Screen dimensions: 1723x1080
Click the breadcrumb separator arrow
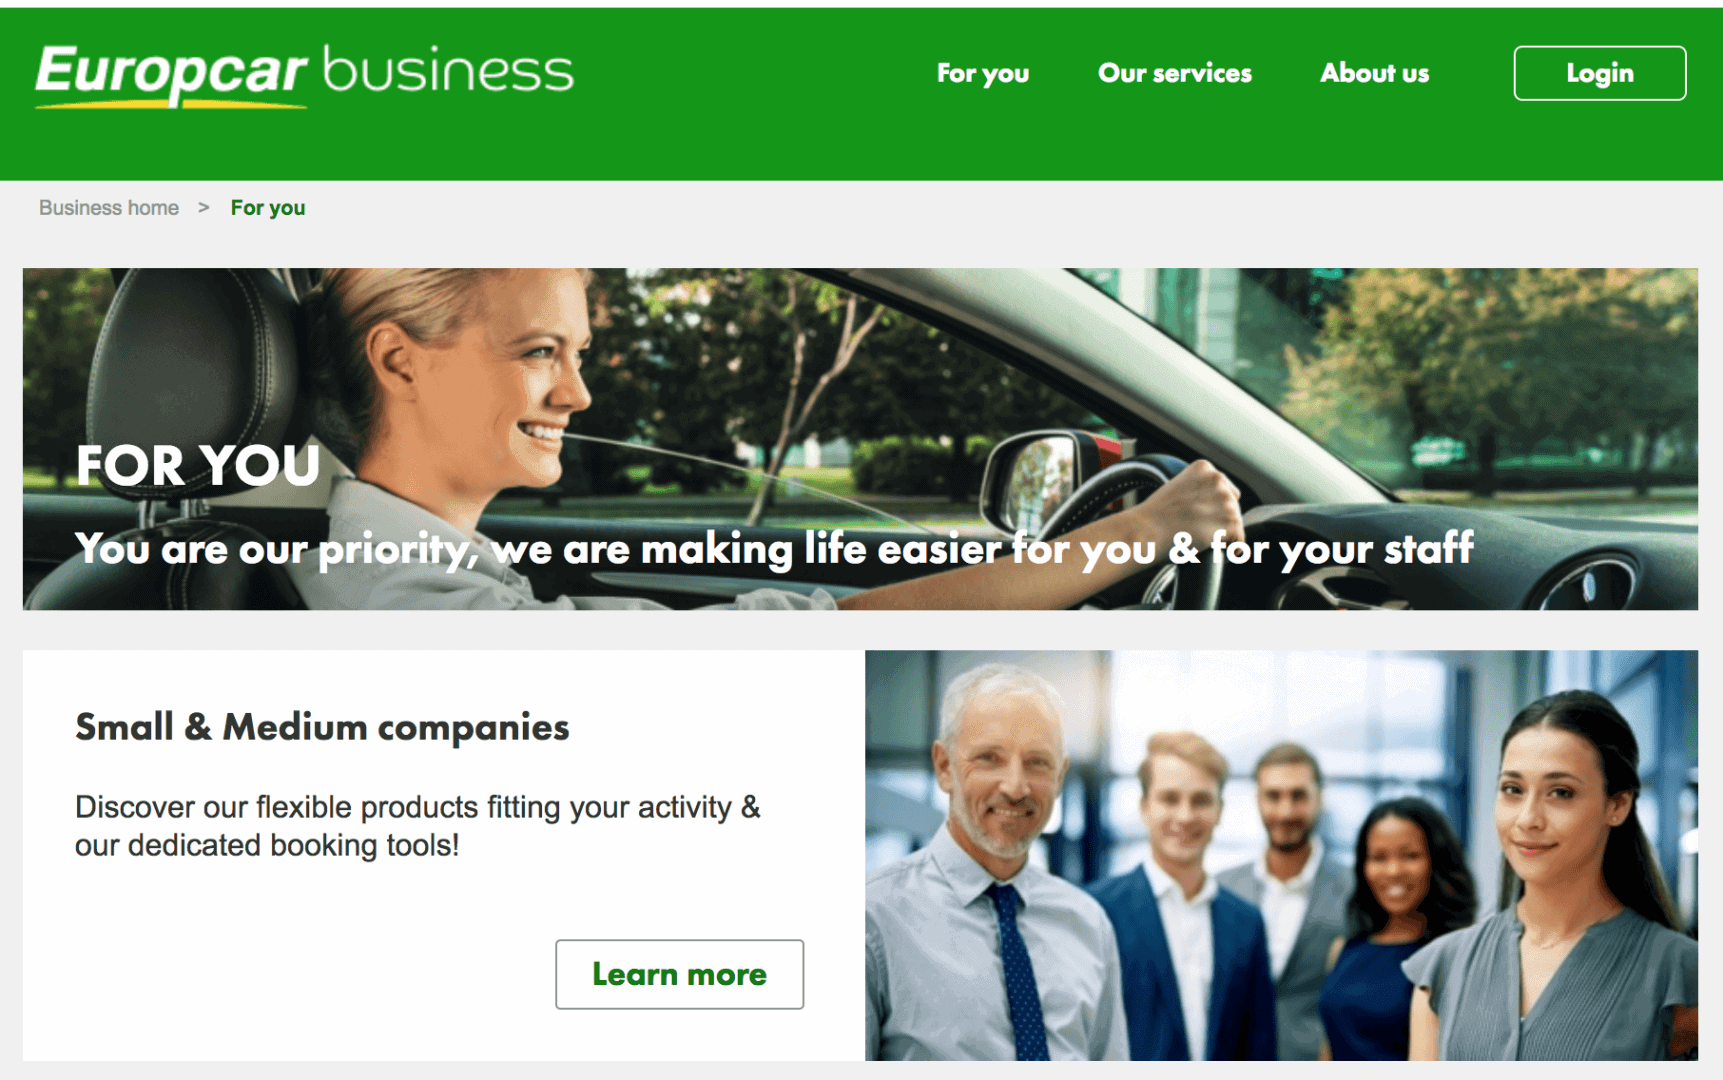204,207
